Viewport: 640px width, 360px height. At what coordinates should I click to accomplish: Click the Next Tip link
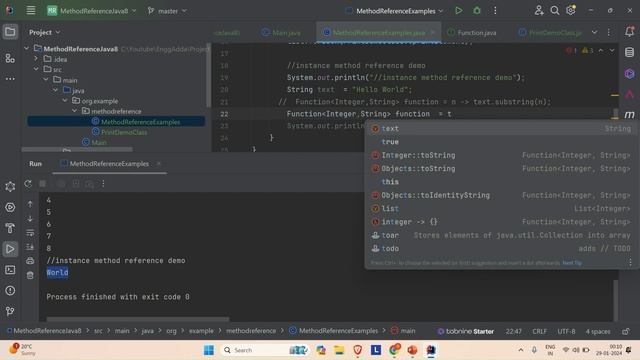point(572,263)
